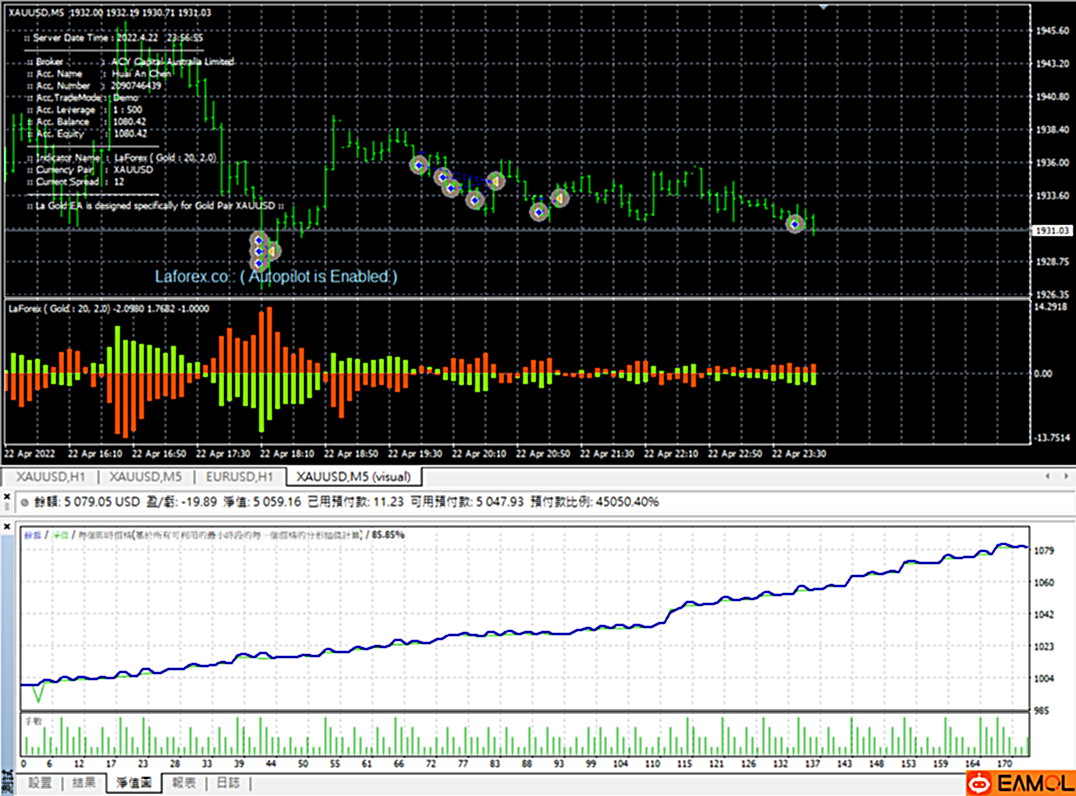Click the 已用預付款 11.23 status value
Image resolution: width=1076 pixels, height=796 pixels.
coord(355,502)
